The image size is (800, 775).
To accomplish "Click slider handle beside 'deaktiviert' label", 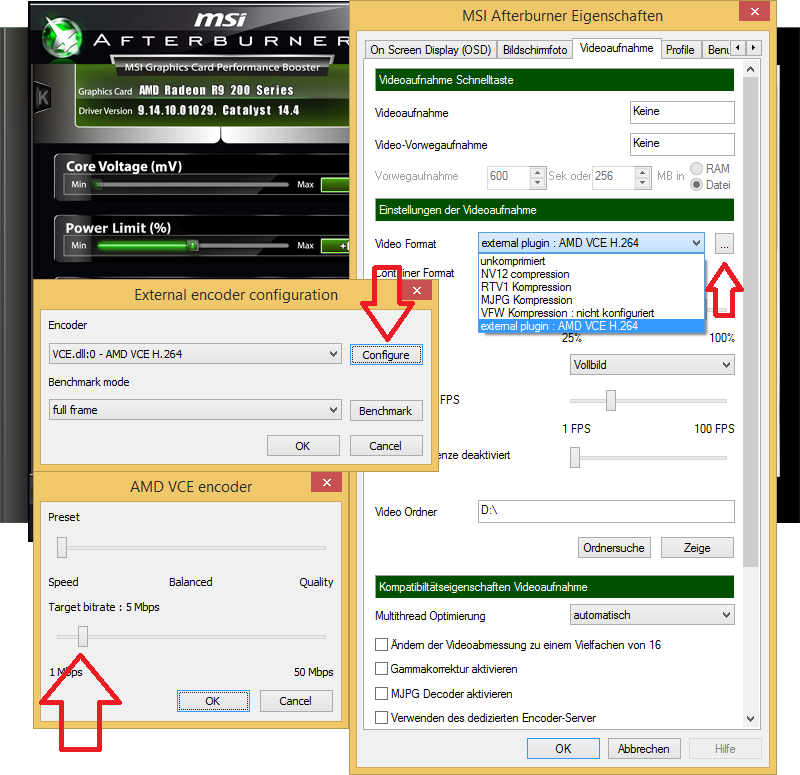I will click(x=575, y=457).
